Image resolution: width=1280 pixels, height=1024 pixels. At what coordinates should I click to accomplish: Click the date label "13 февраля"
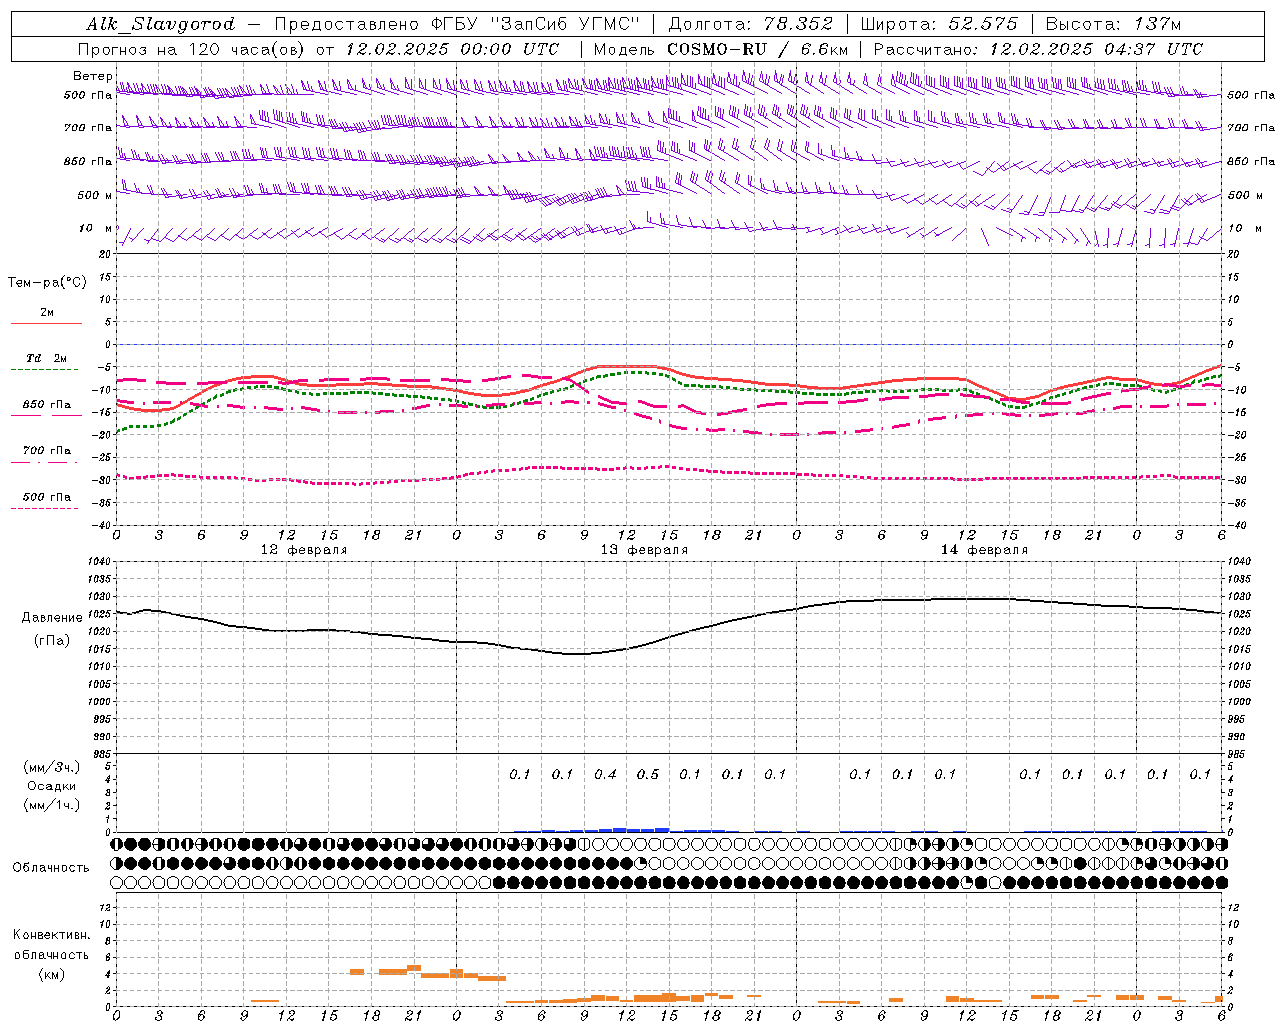[x=644, y=550]
